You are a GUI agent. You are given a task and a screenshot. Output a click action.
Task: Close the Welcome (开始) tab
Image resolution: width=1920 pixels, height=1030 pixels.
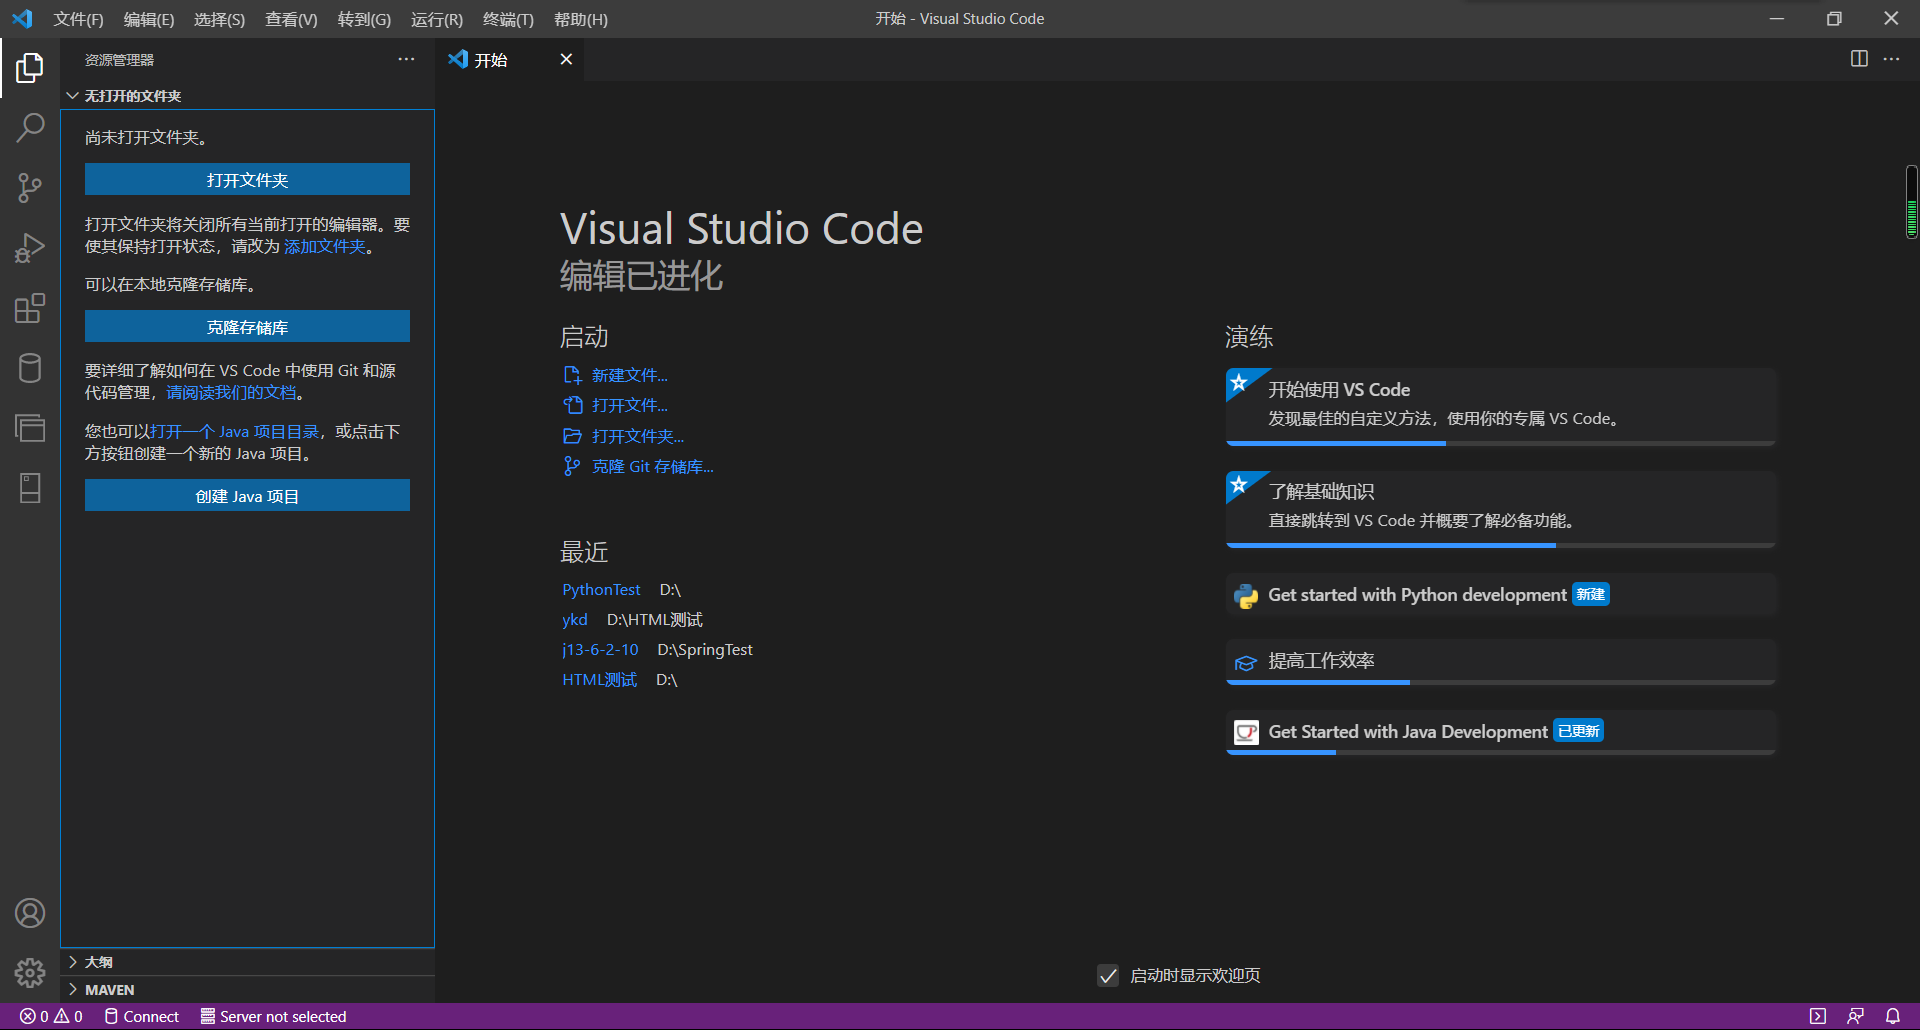(x=566, y=59)
